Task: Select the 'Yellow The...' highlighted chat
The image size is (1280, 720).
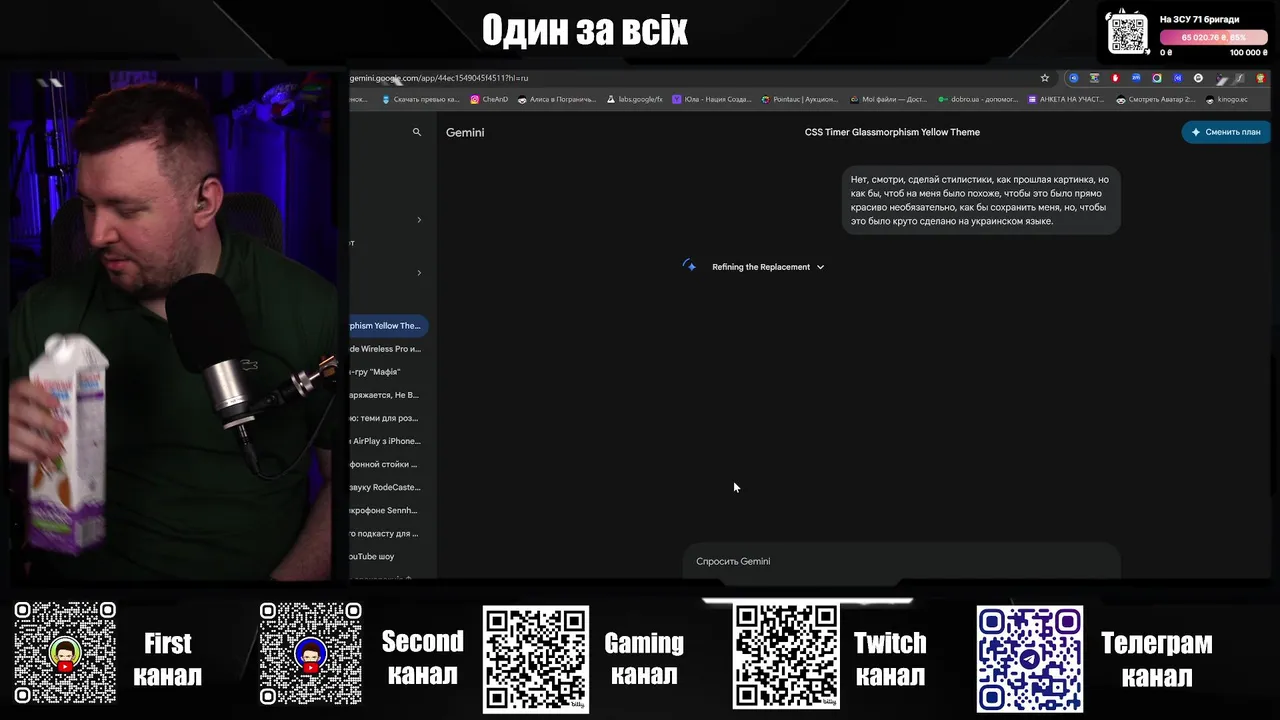Action: click(x=388, y=326)
